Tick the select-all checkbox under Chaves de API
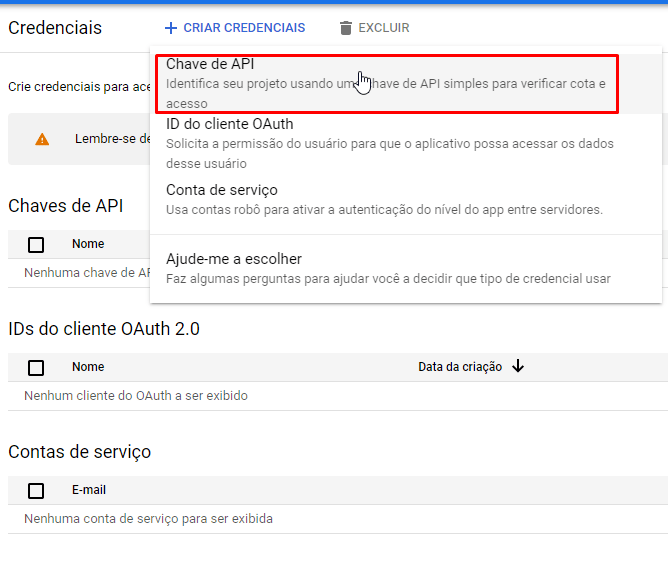668x561 pixels. (36, 244)
